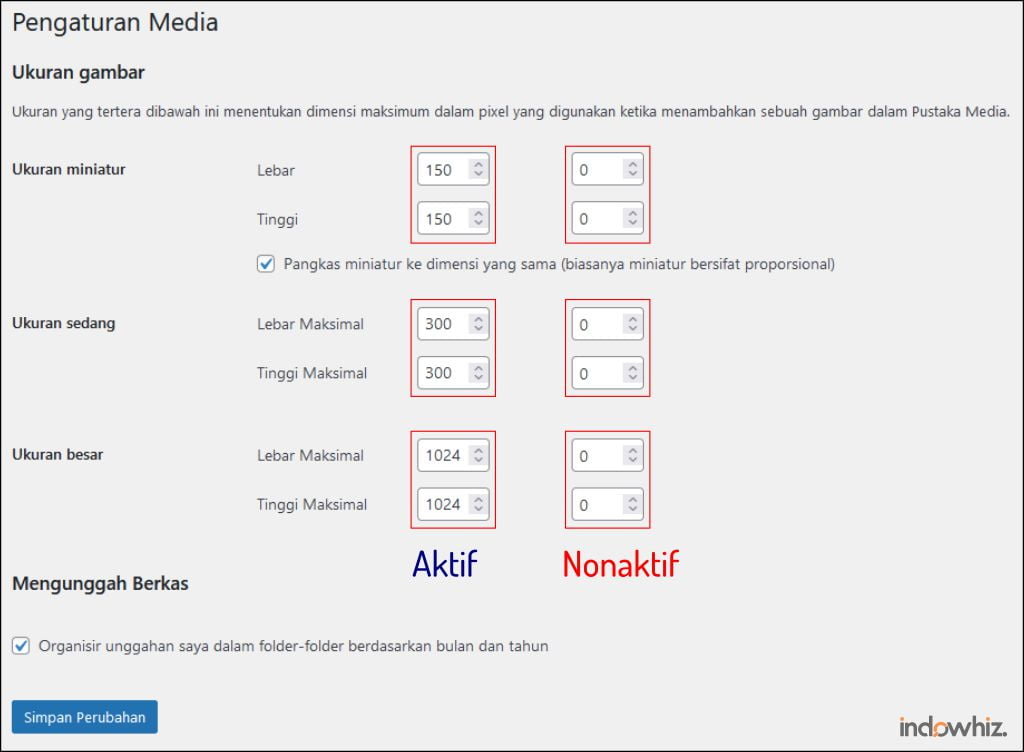This screenshot has height=752, width=1024.
Task: Uncheck 'Organisir unggahan saya dalam folder-folder' checkbox
Action: [x=21, y=646]
